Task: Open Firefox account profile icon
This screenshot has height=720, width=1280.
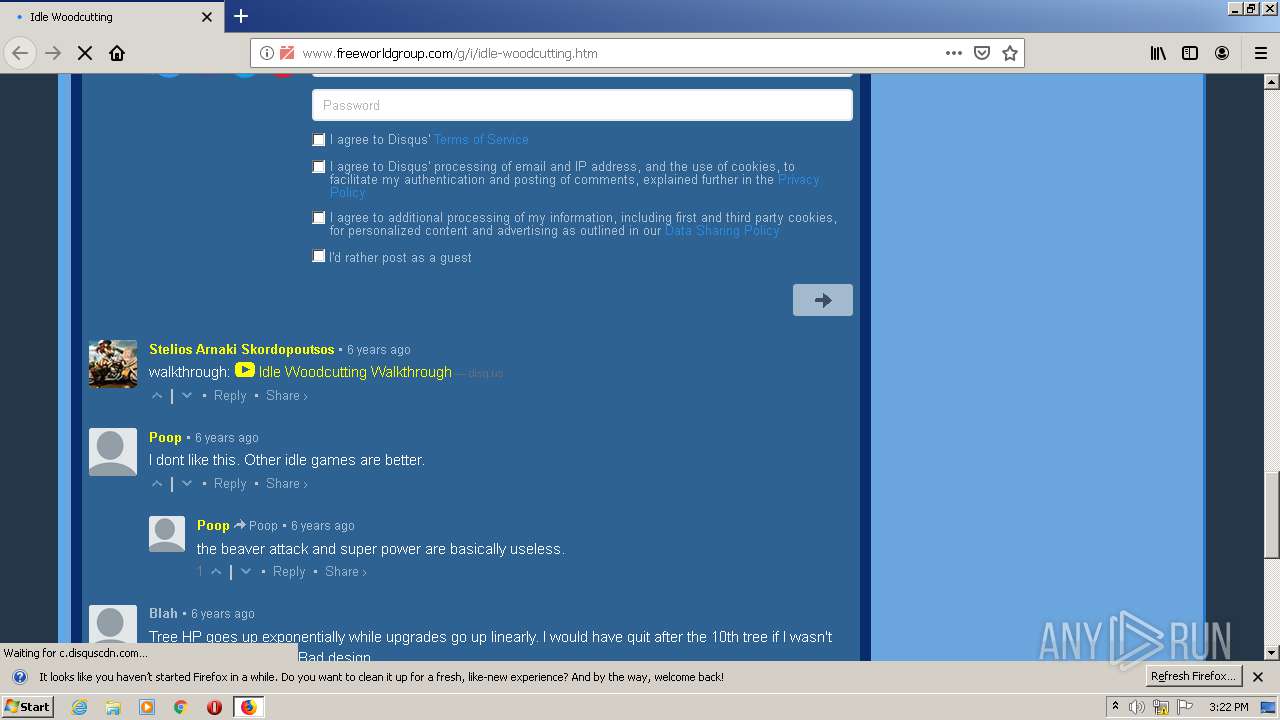Action: click(1222, 53)
